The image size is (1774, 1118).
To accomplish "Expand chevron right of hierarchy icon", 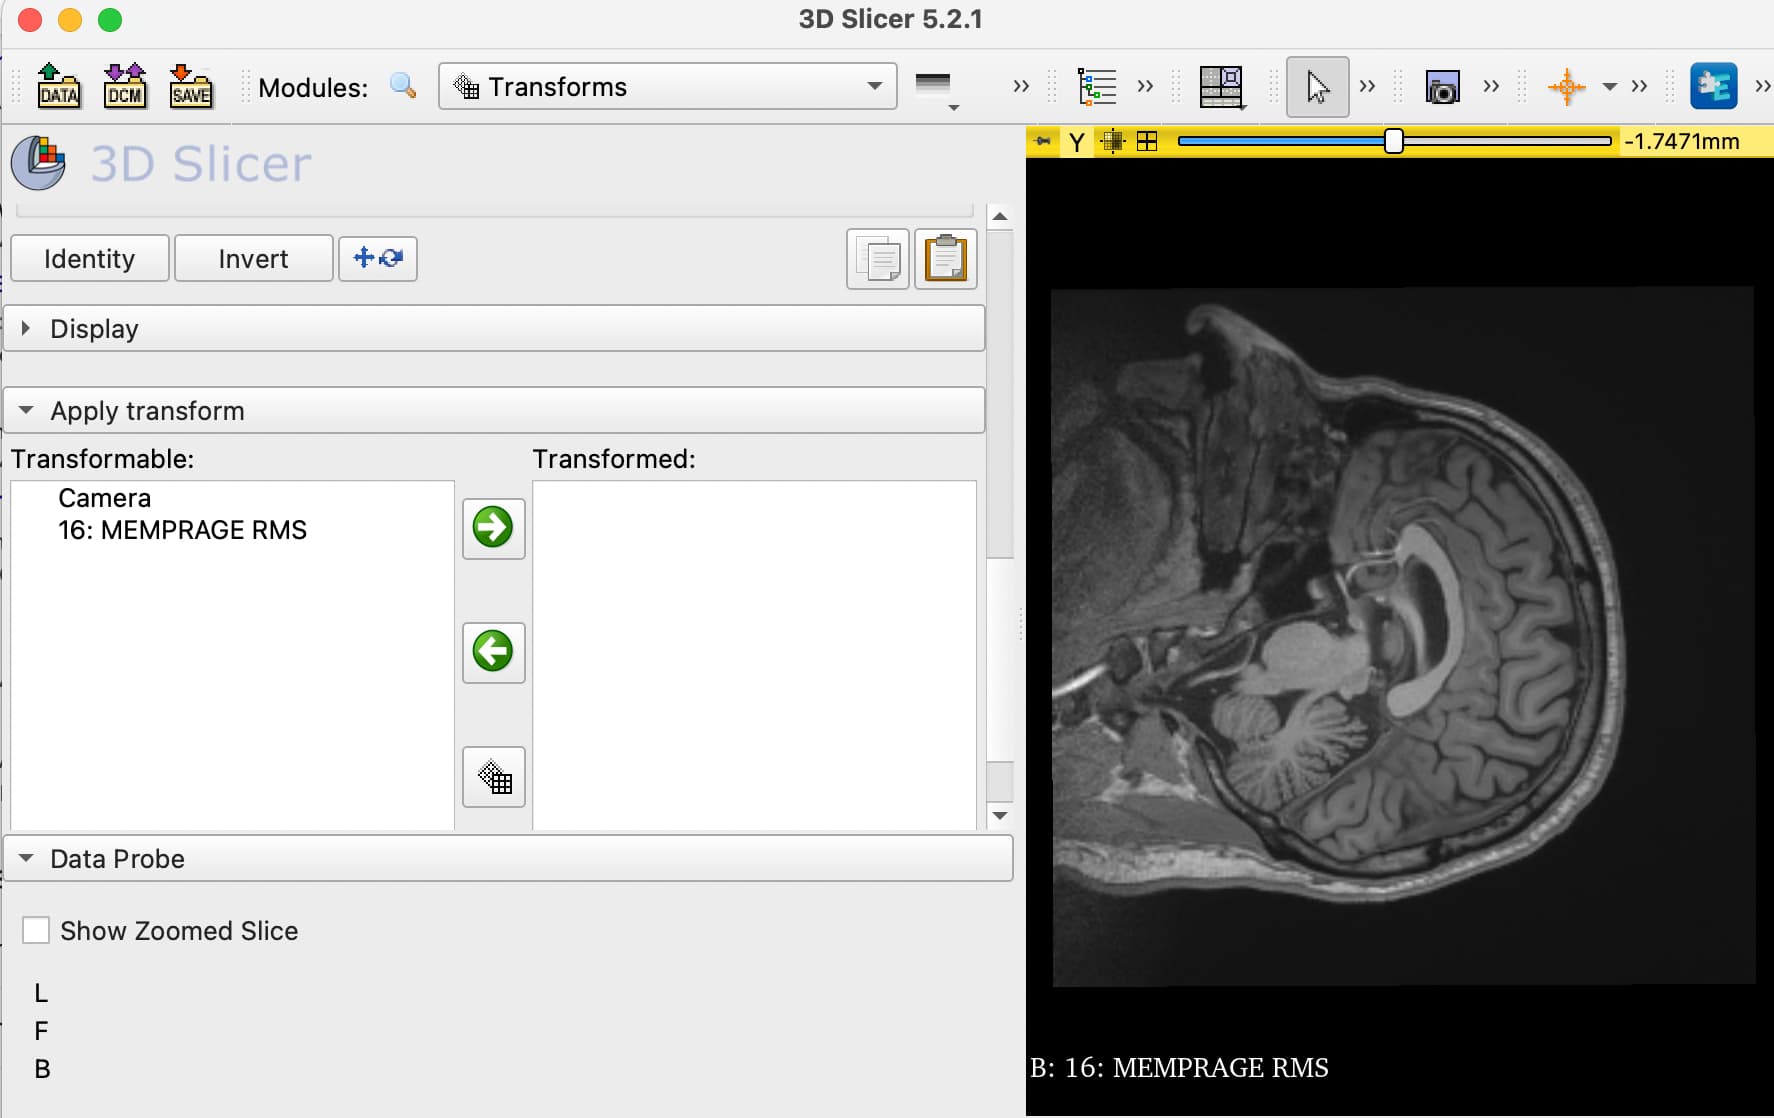I will click(1145, 87).
